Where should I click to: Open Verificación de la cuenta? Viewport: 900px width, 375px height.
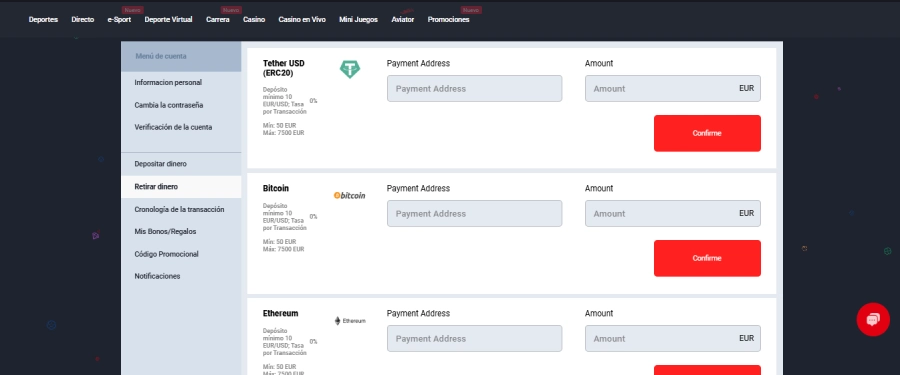(x=181, y=127)
